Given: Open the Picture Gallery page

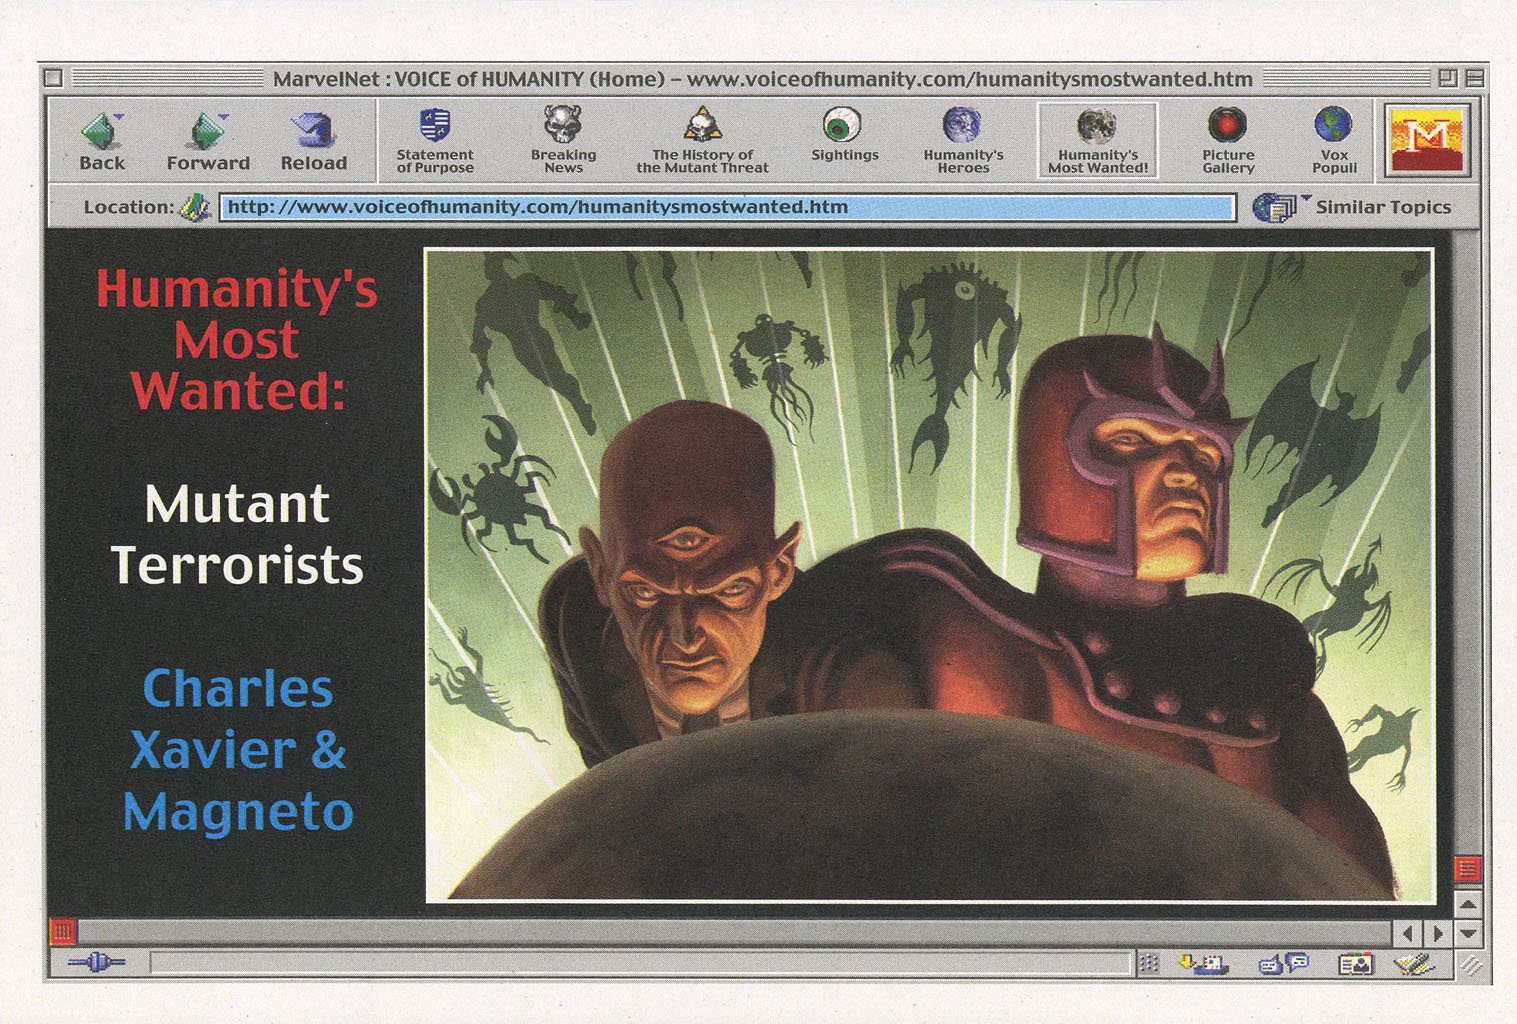Looking at the screenshot, I should (1228, 140).
